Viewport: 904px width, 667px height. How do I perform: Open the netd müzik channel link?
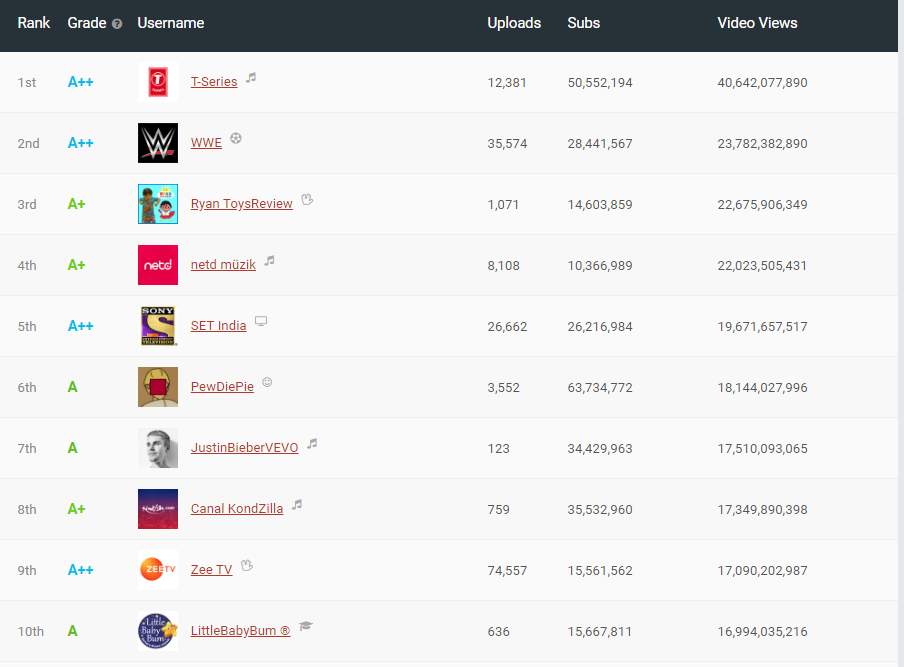pyautogui.click(x=223, y=265)
